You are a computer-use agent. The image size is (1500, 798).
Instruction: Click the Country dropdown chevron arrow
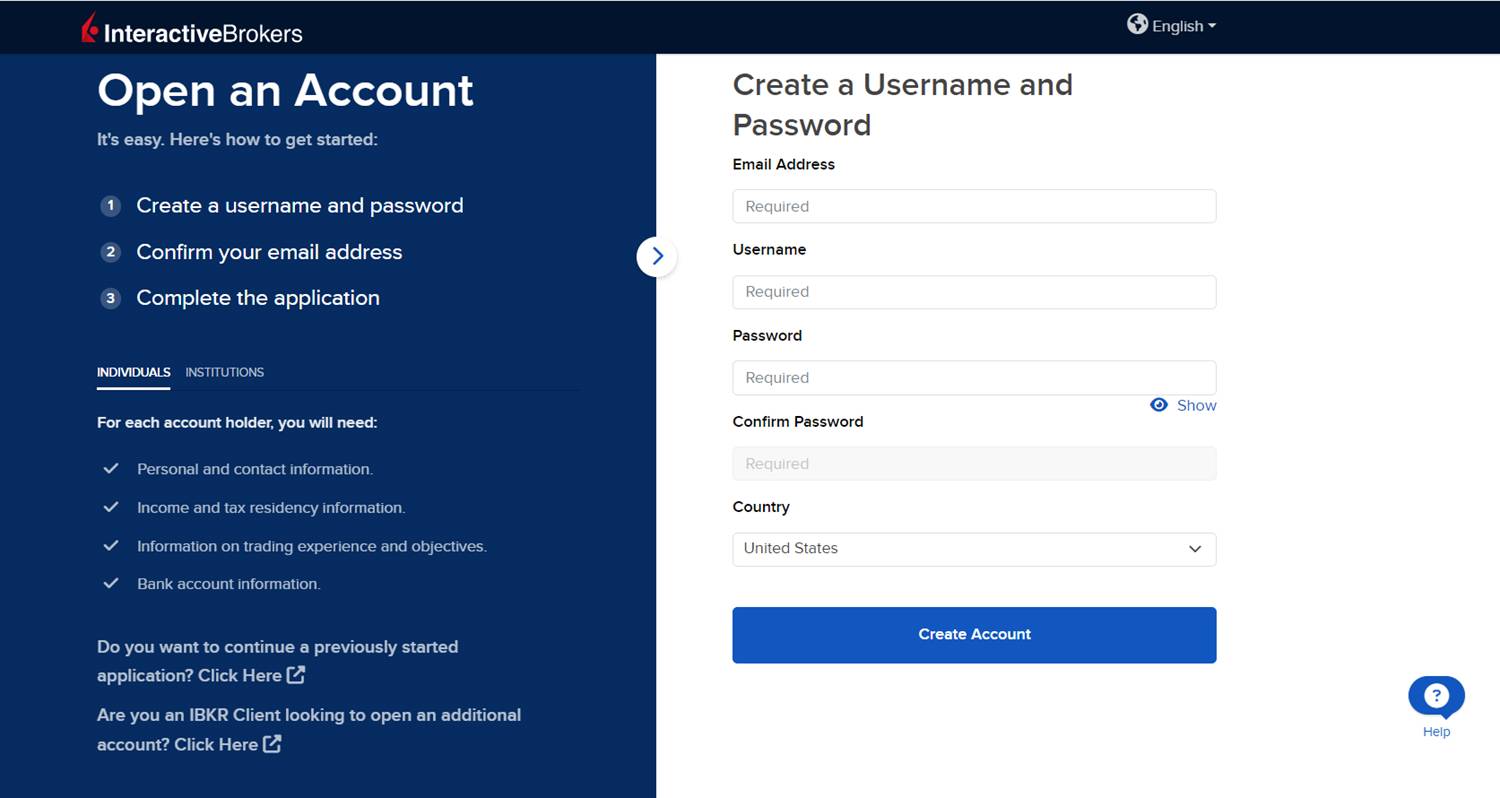pyautogui.click(x=1195, y=549)
